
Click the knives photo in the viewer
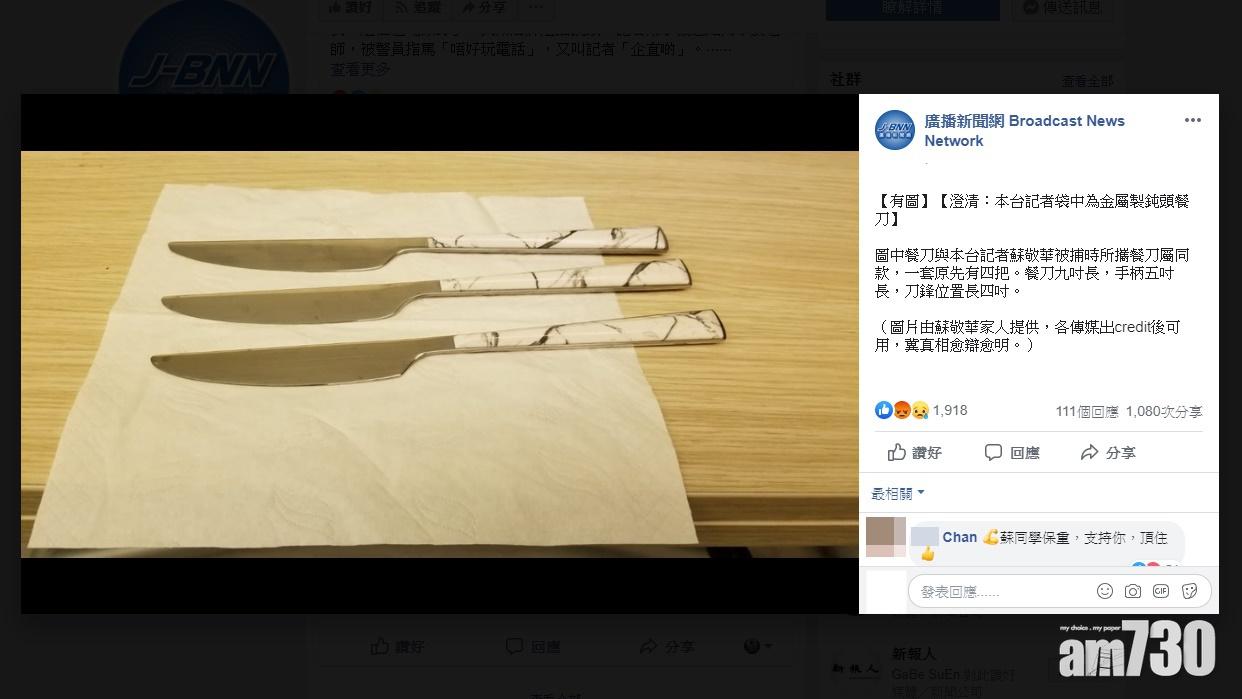(x=440, y=354)
